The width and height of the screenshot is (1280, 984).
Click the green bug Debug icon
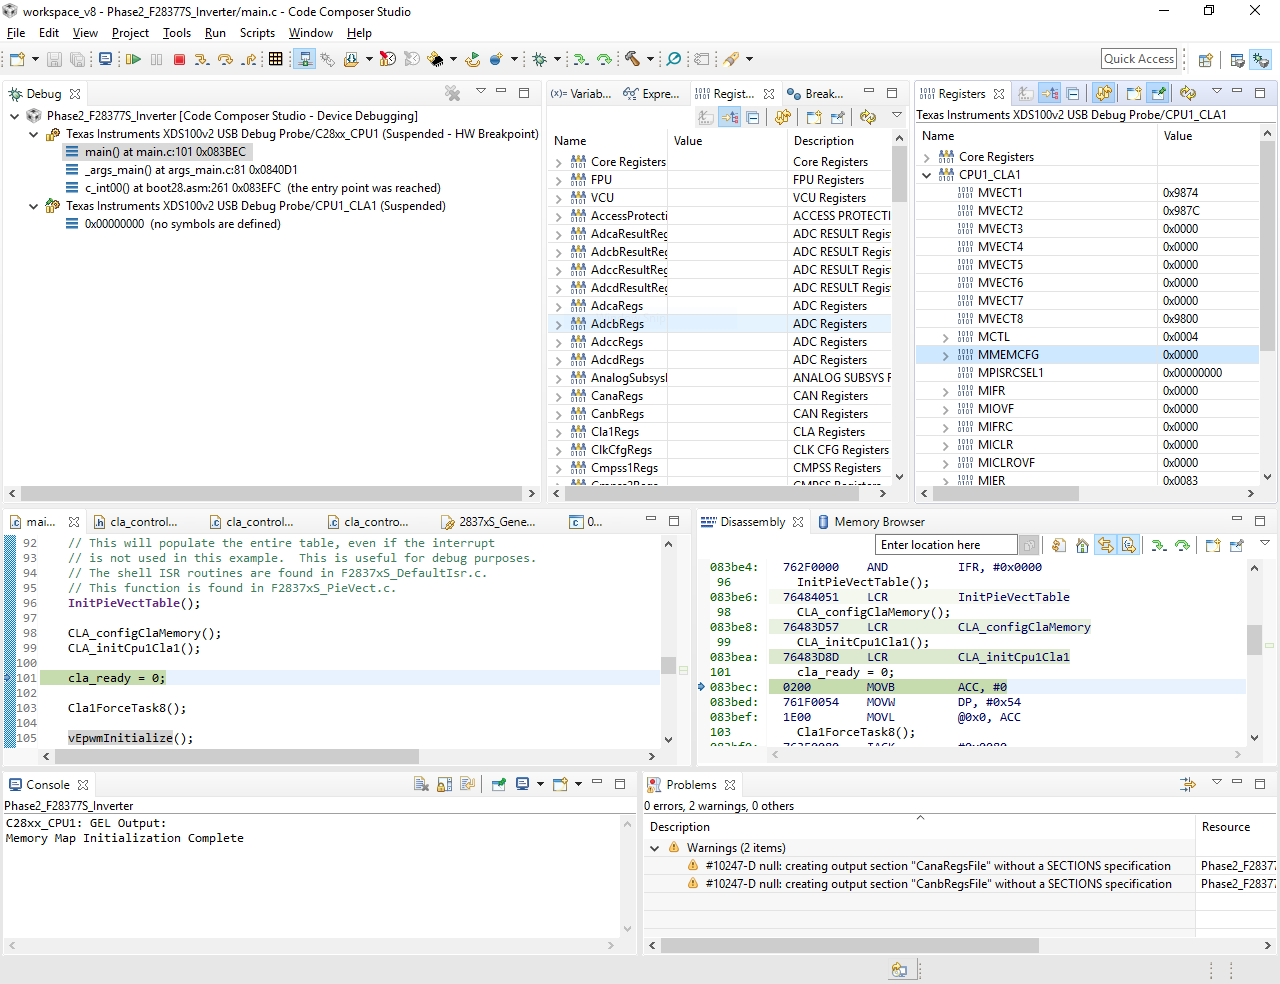pyautogui.click(x=539, y=60)
